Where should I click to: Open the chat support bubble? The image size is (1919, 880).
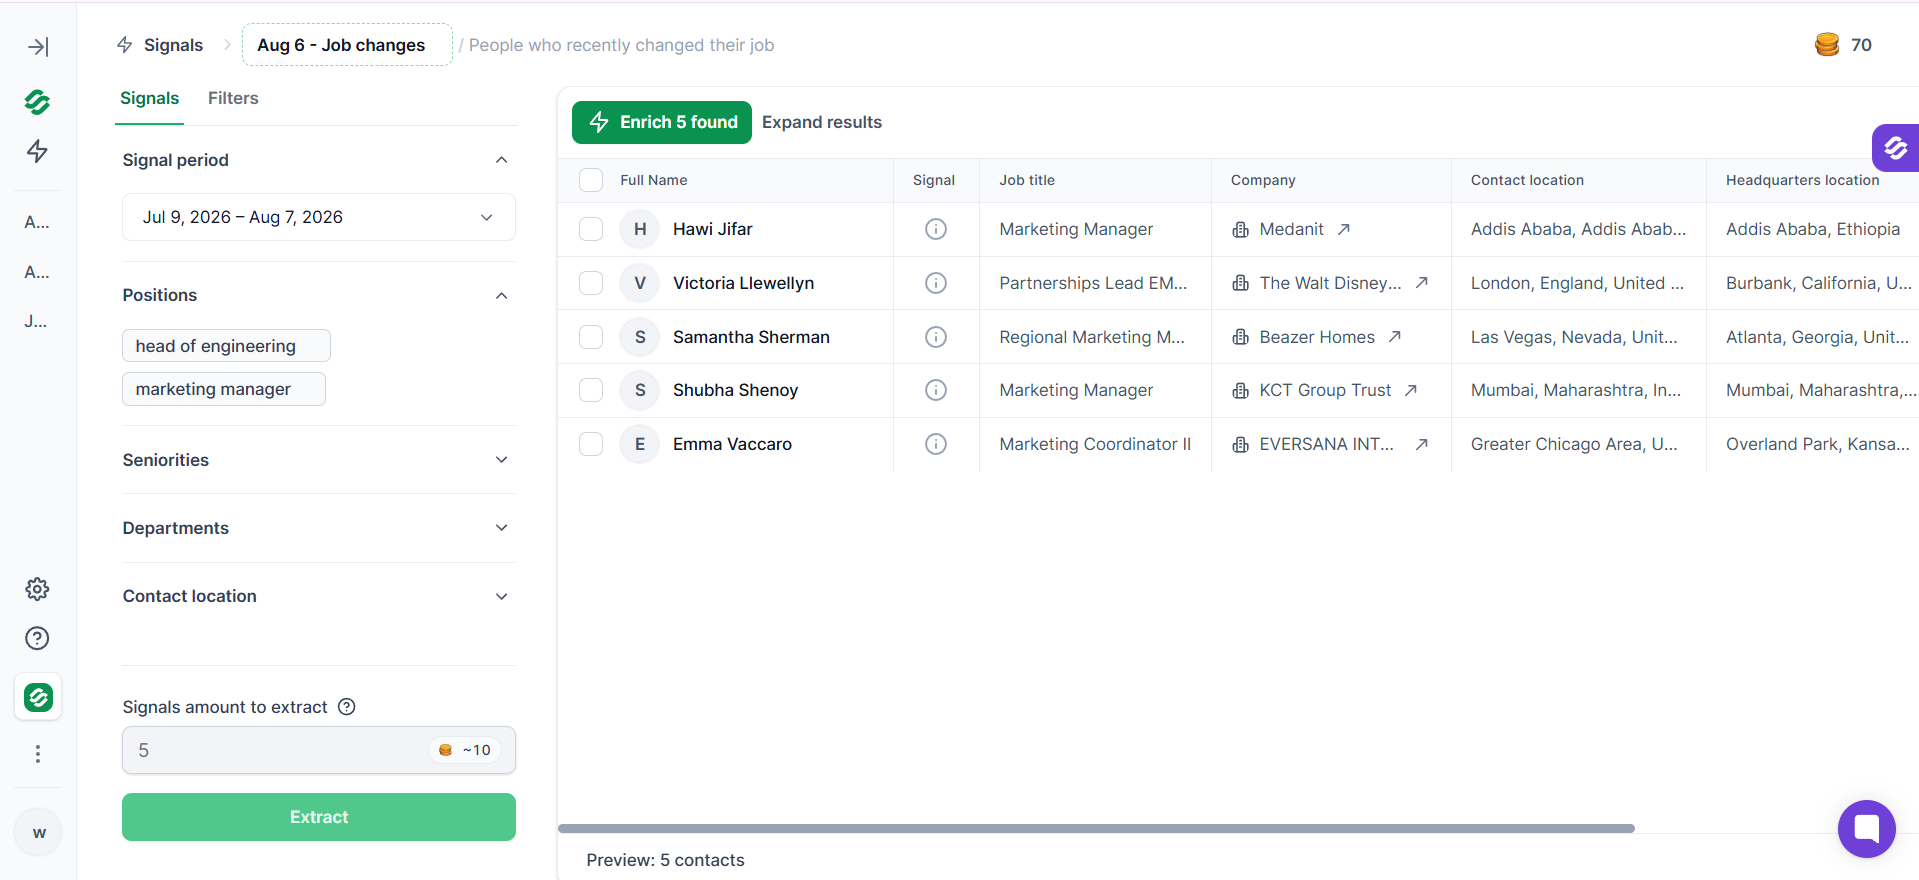pyautogui.click(x=1866, y=828)
